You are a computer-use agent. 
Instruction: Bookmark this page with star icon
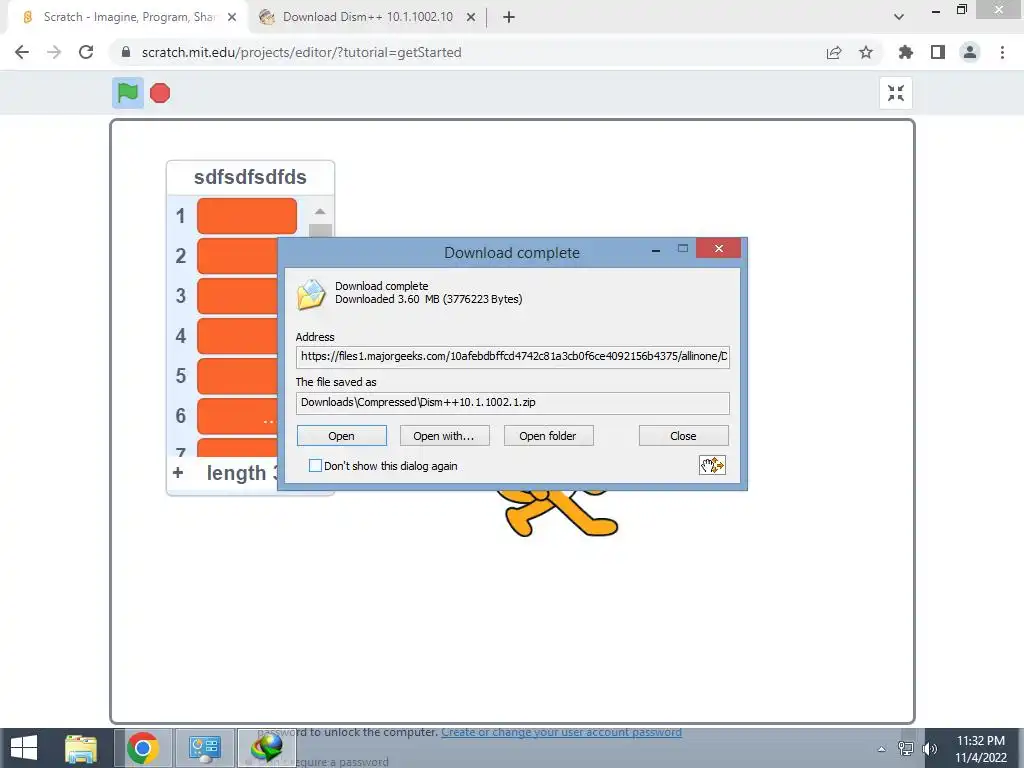point(866,52)
